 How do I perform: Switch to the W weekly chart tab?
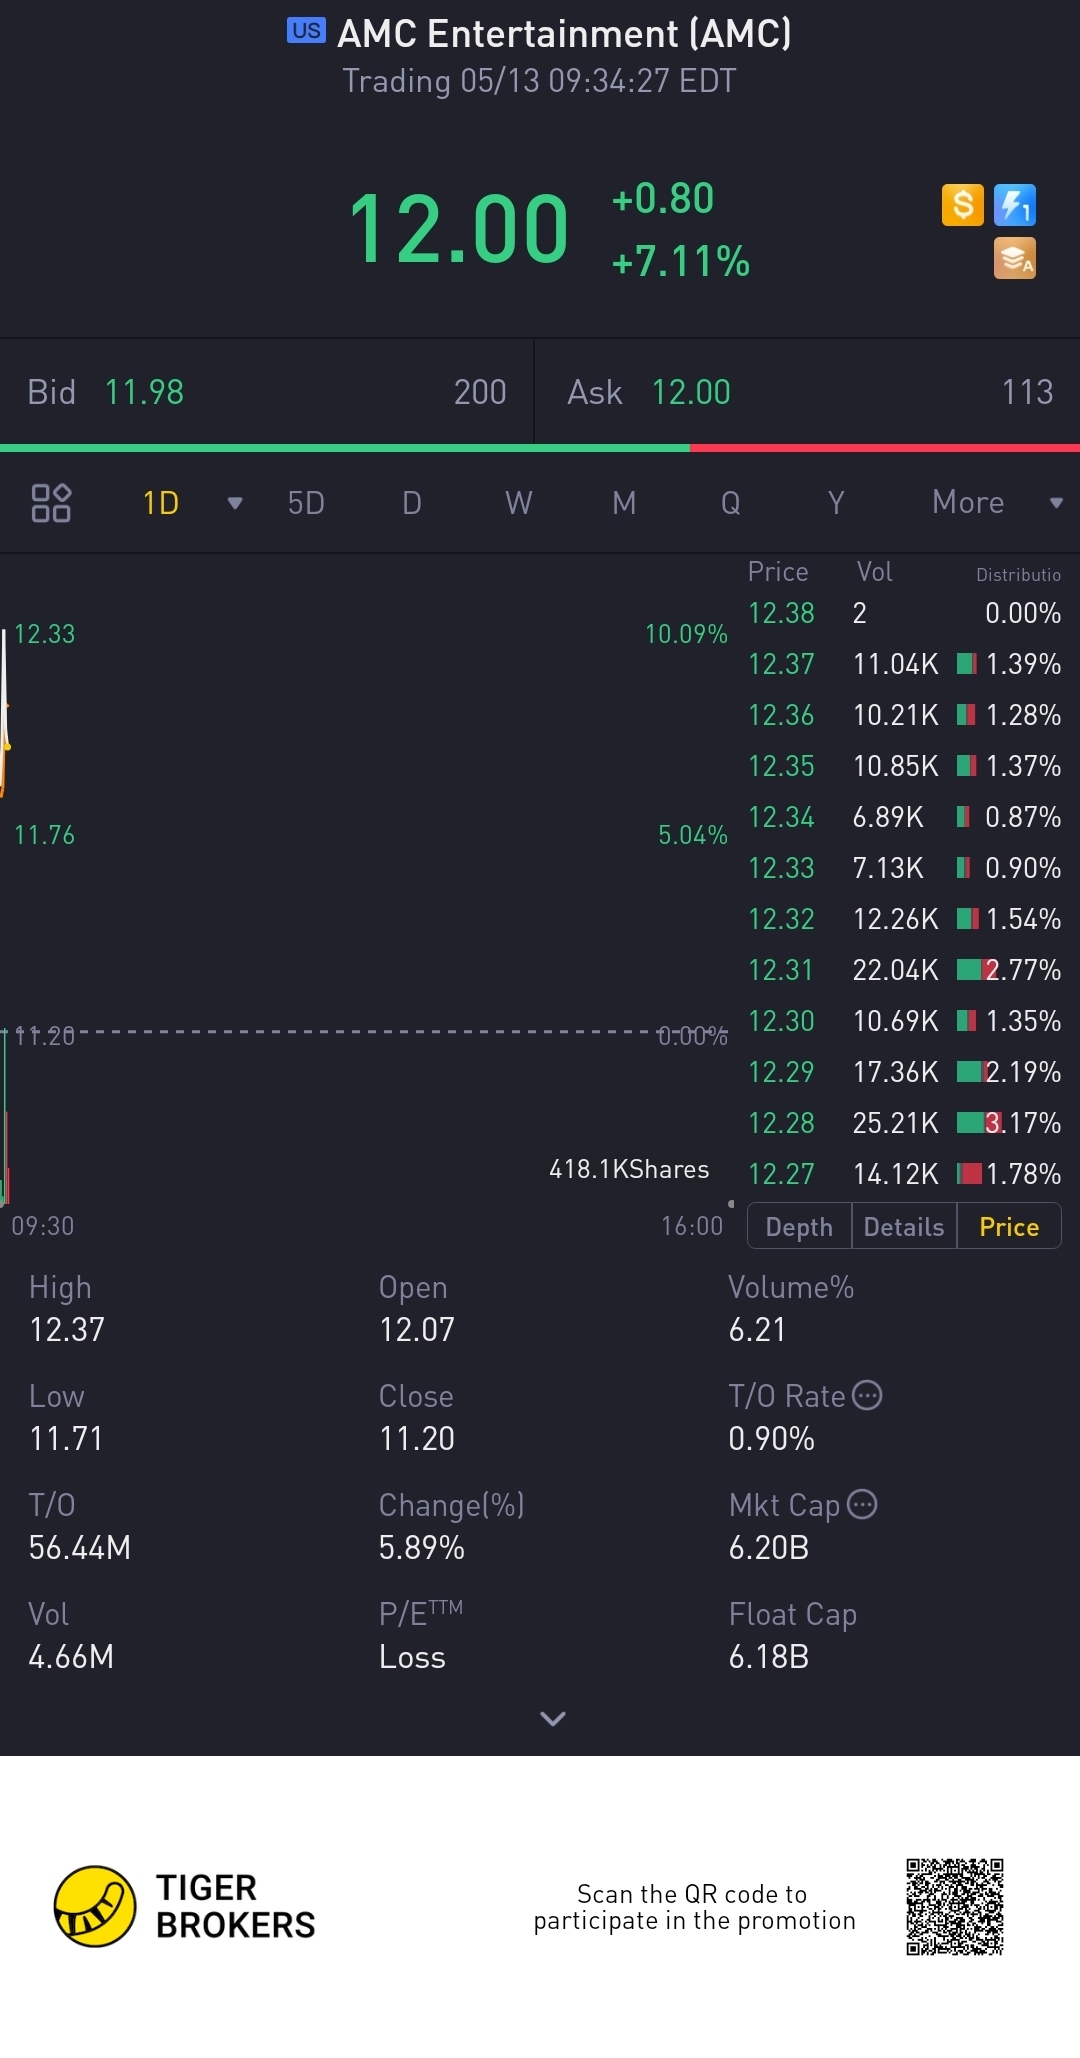coord(518,503)
